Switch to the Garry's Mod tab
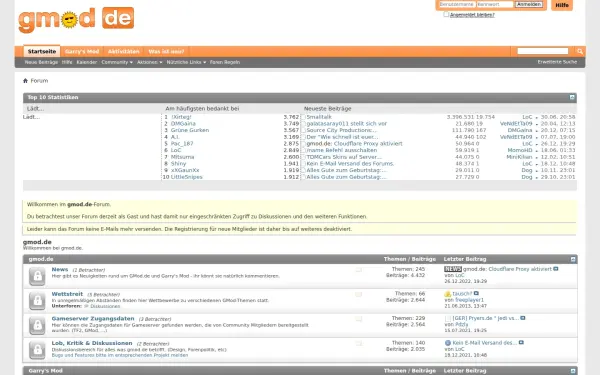 click(x=82, y=51)
